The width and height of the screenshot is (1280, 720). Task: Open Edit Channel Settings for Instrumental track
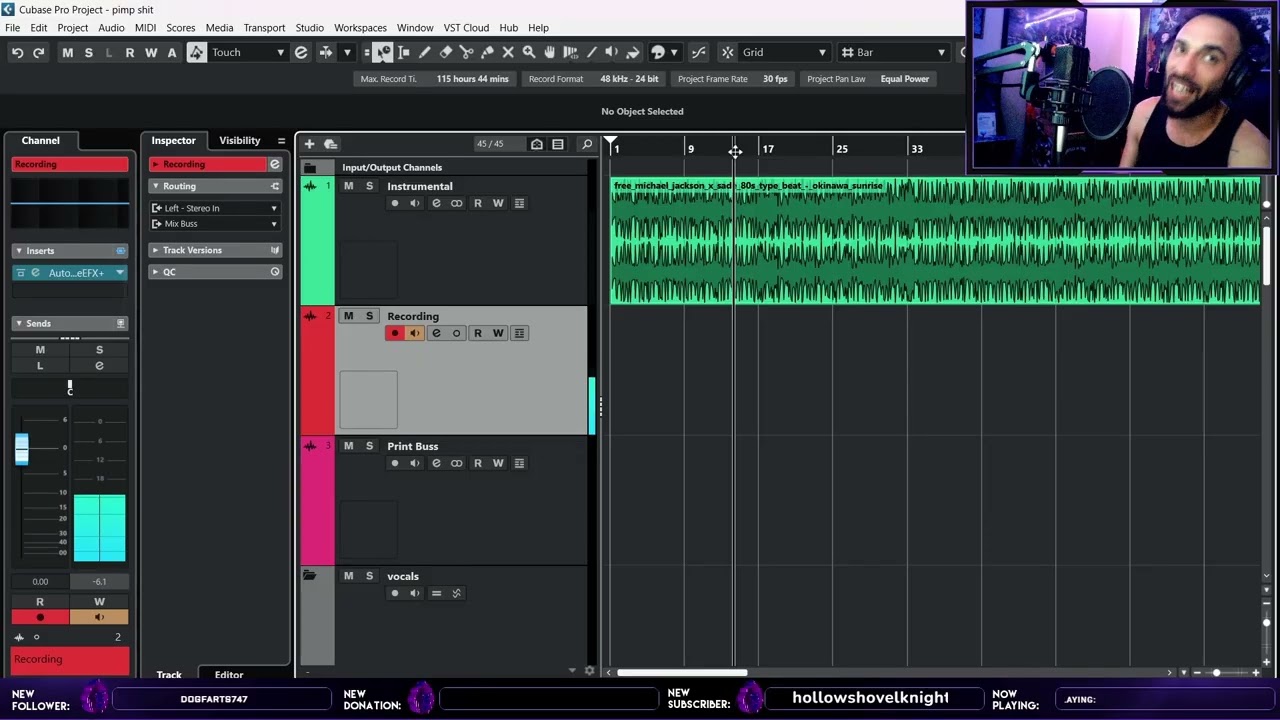click(x=436, y=203)
